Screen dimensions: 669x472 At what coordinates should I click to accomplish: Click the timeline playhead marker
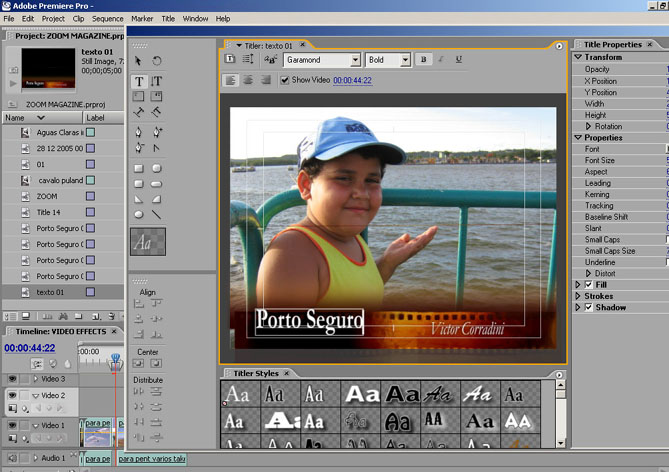(x=116, y=358)
